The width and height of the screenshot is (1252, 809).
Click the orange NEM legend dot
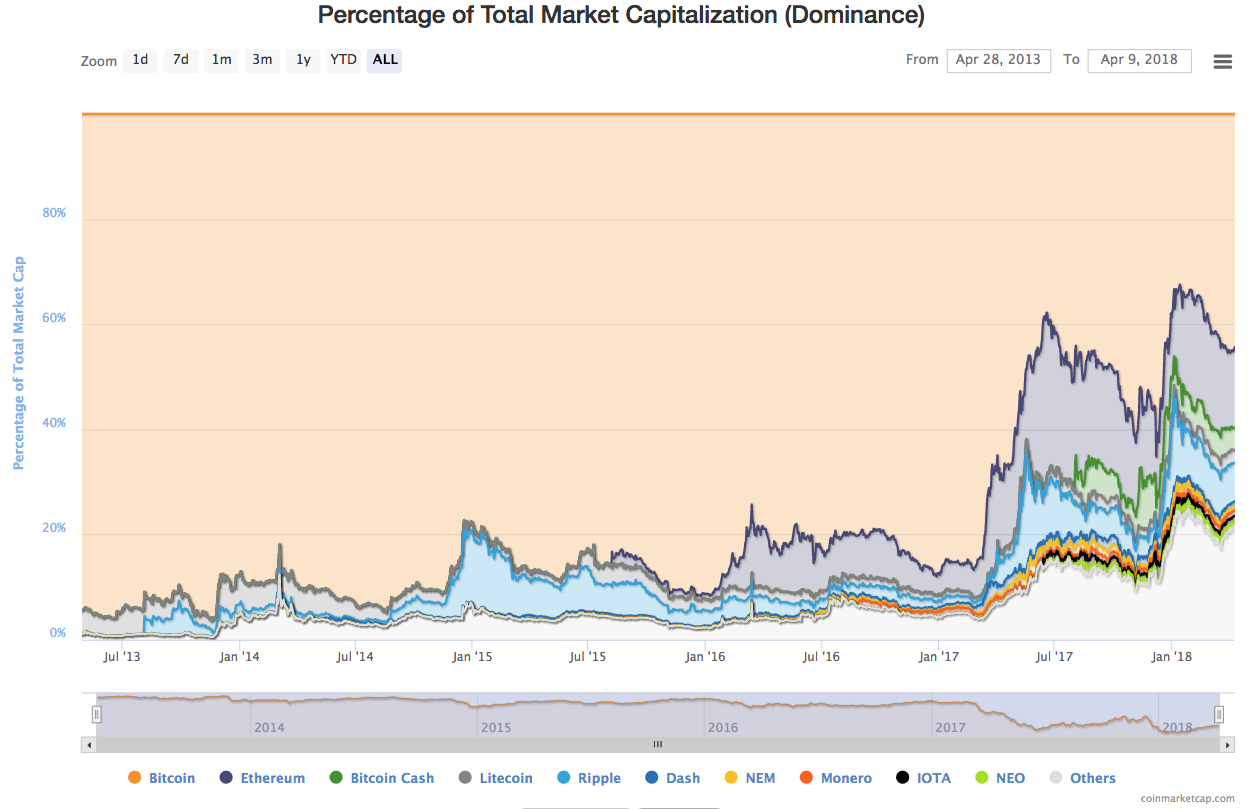click(x=730, y=778)
